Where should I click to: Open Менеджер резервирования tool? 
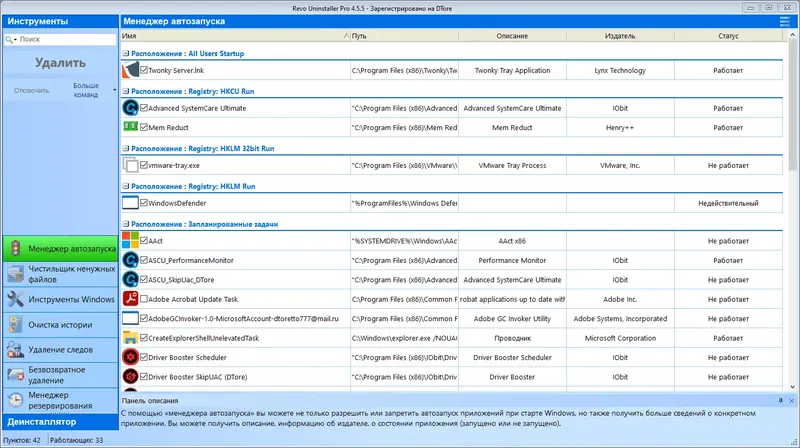coord(60,400)
